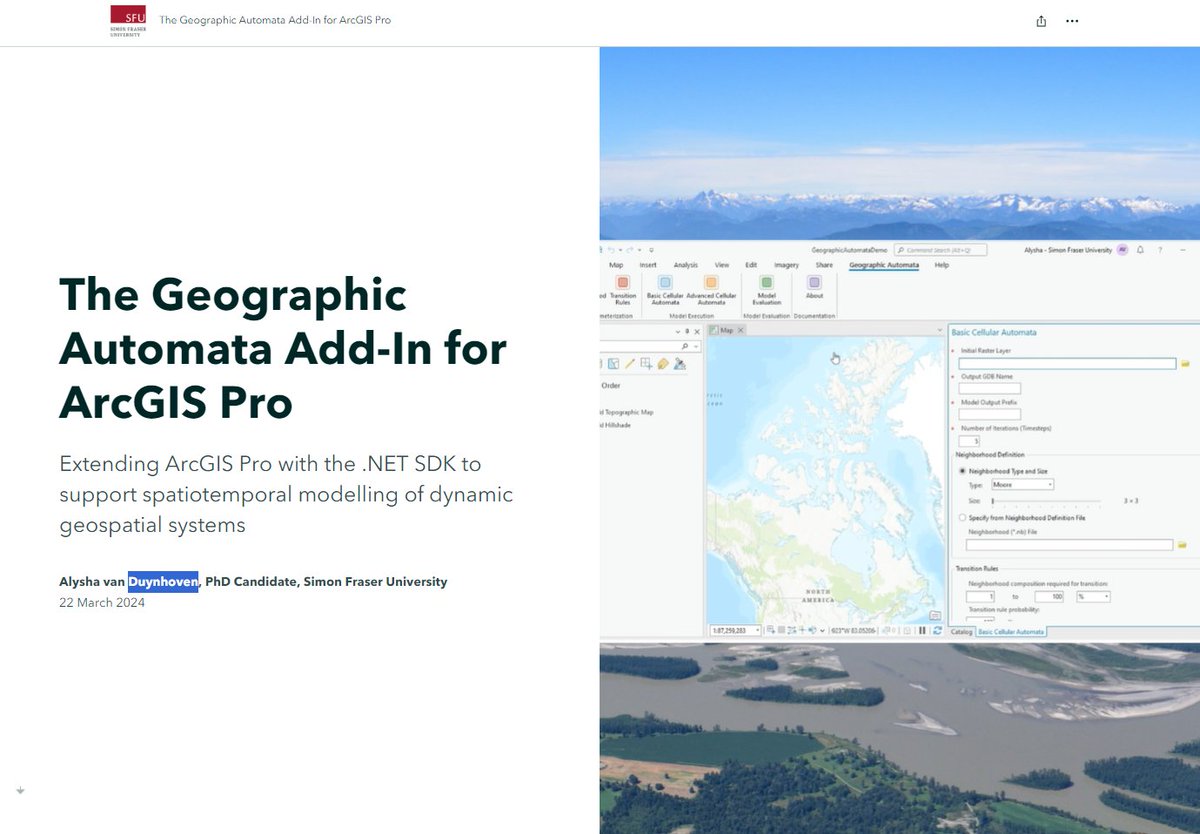Click List By Snapping in Contents toolbar
Viewport: 1200px width, 834px height.
coord(647,364)
